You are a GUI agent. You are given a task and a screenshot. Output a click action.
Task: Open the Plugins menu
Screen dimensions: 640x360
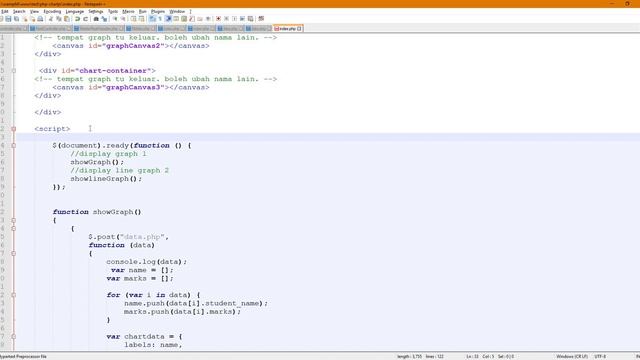coord(158,11)
